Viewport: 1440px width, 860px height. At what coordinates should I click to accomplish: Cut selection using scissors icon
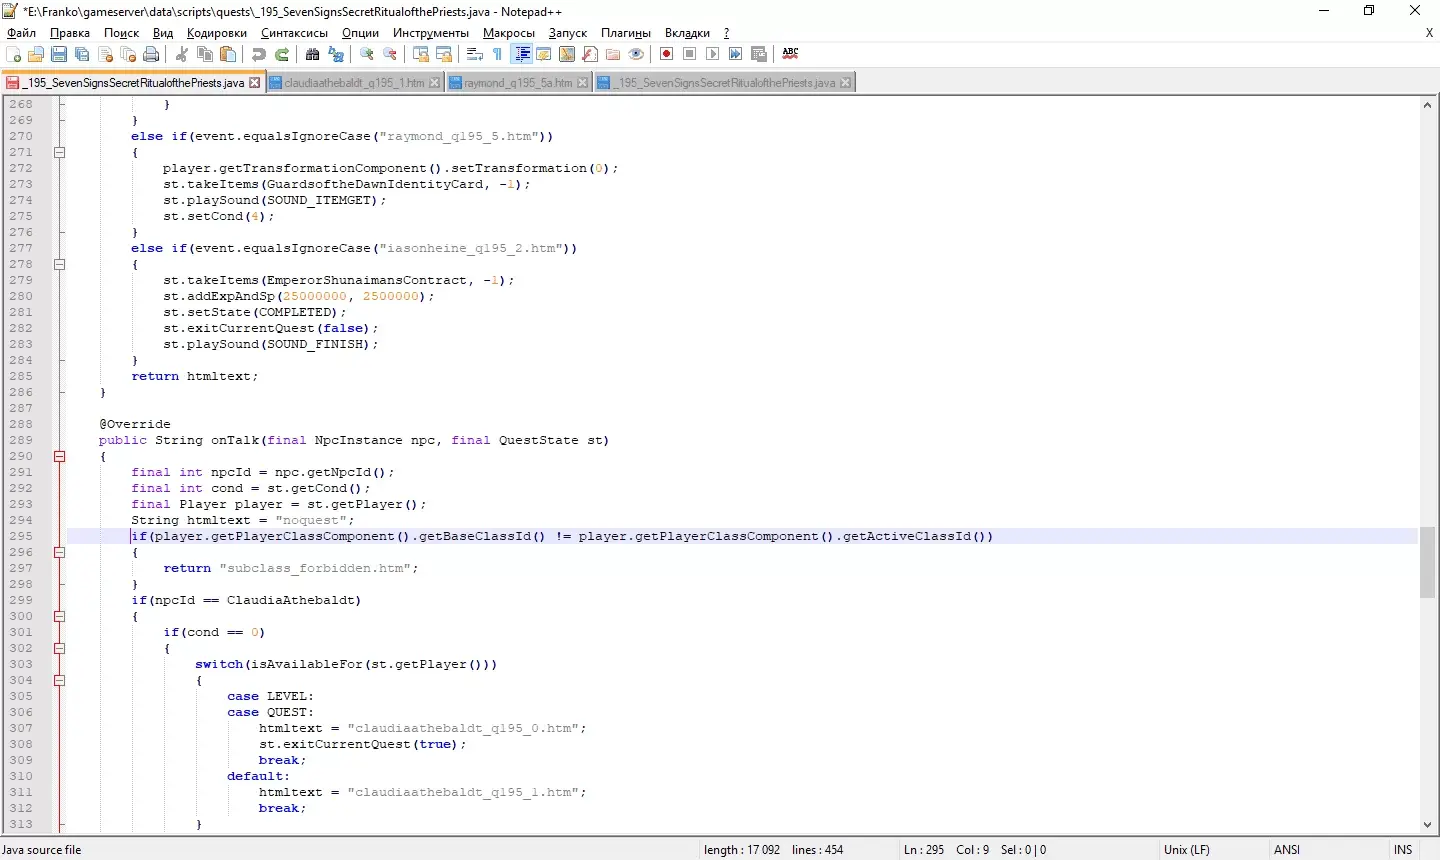[x=182, y=54]
